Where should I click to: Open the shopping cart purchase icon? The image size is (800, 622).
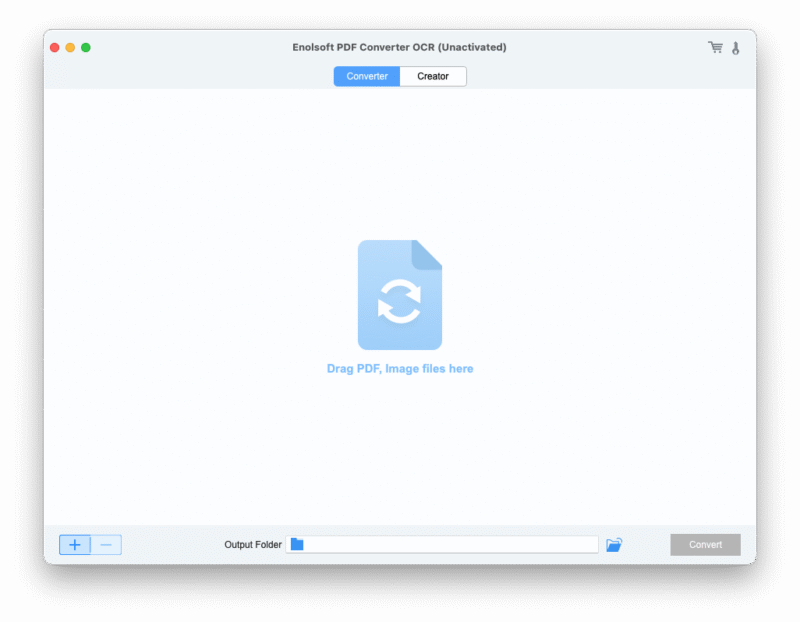tap(715, 46)
